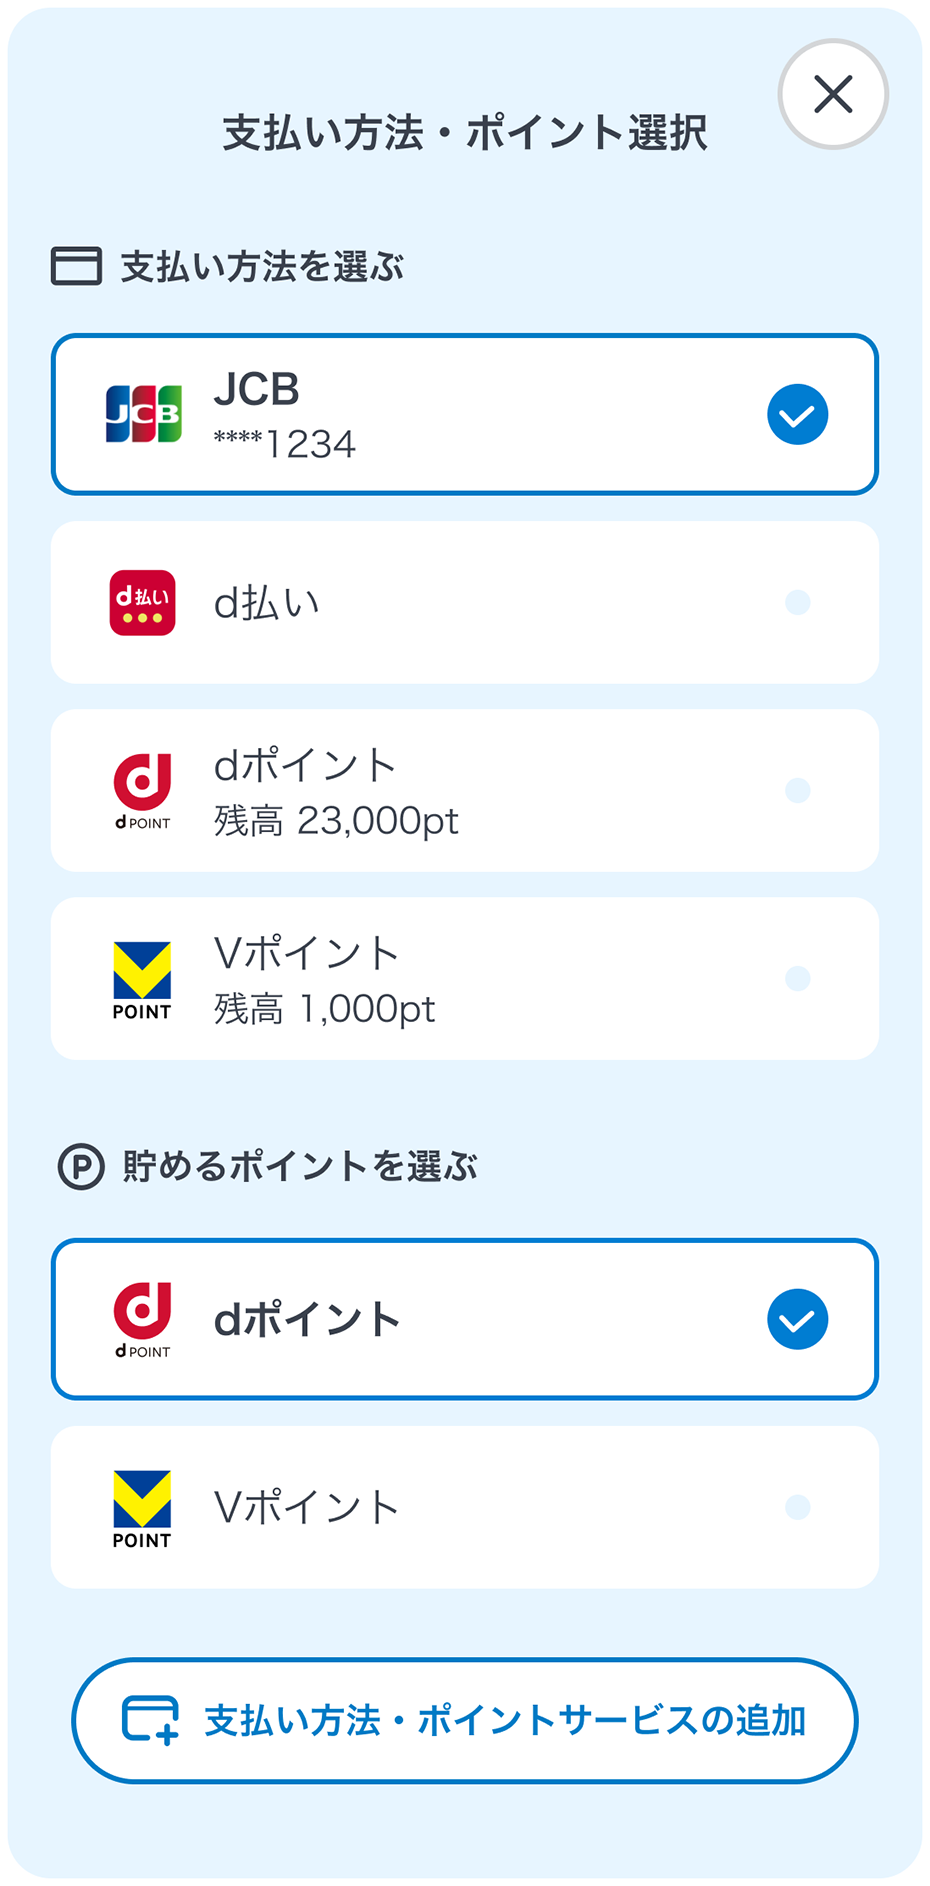Click the add-card icon in the bottom button
Viewport: 930px width, 1886px height.
150,1720
